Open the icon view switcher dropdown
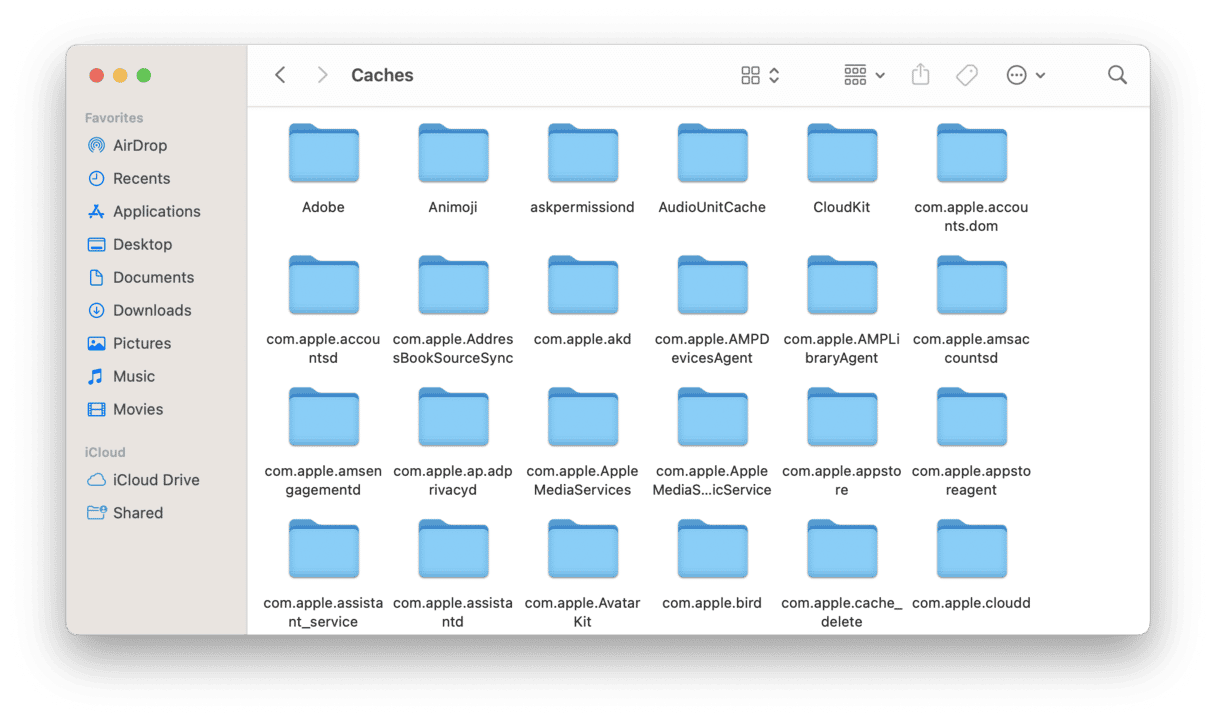The height and width of the screenshot is (722, 1216). (x=760, y=75)
